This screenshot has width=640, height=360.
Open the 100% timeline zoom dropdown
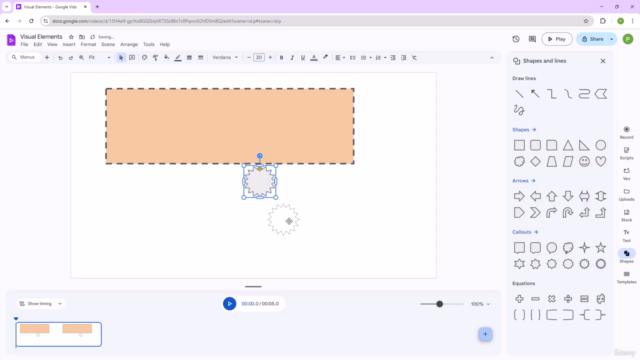coord(480,304)
